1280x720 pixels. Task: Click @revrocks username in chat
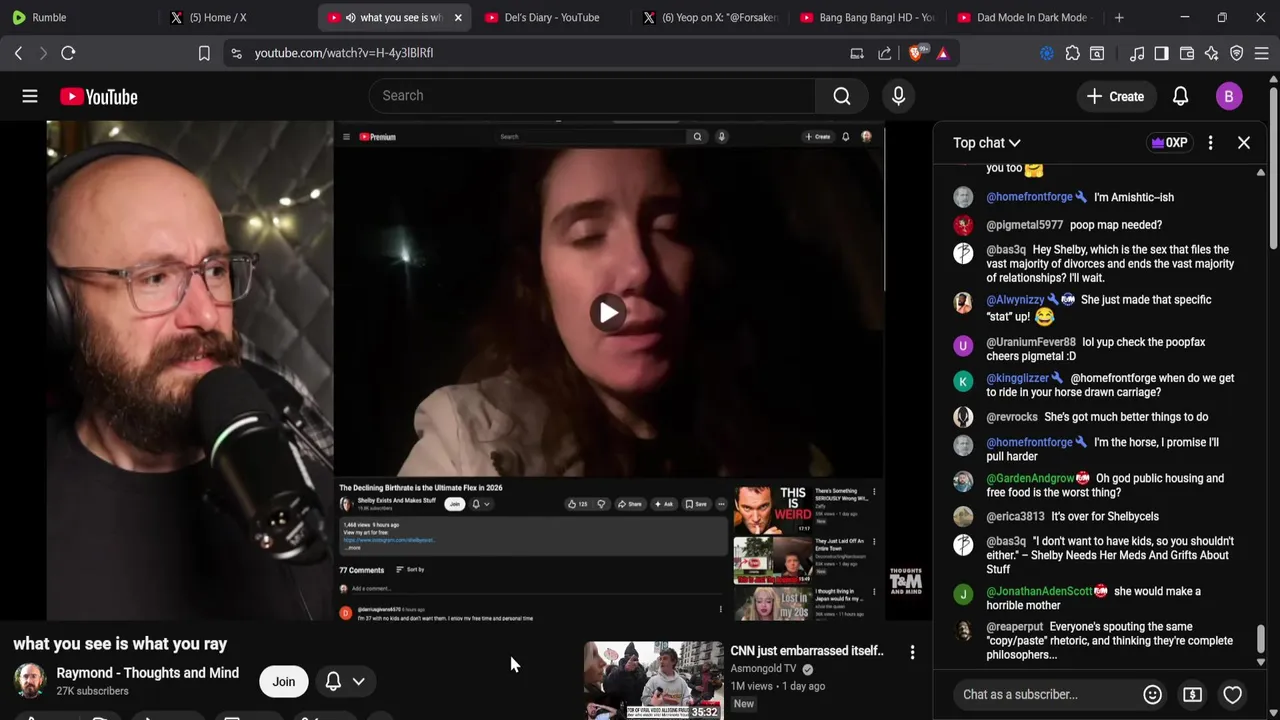click(x=1012, y=417)
